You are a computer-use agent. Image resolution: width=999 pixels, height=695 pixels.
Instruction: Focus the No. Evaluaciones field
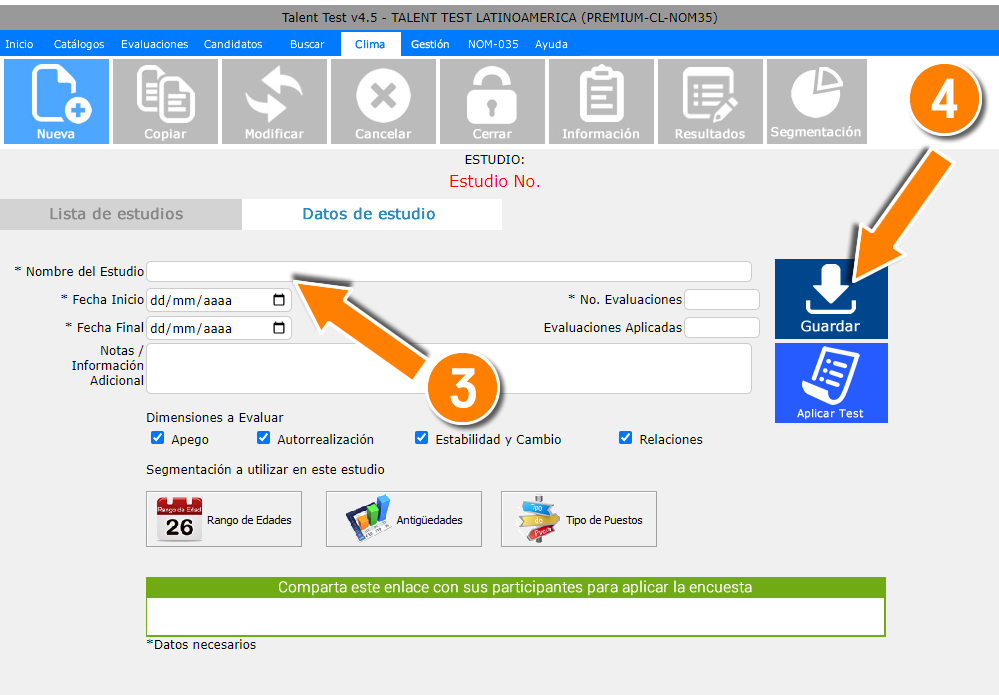pyautogui.click(x=722, y=299)
